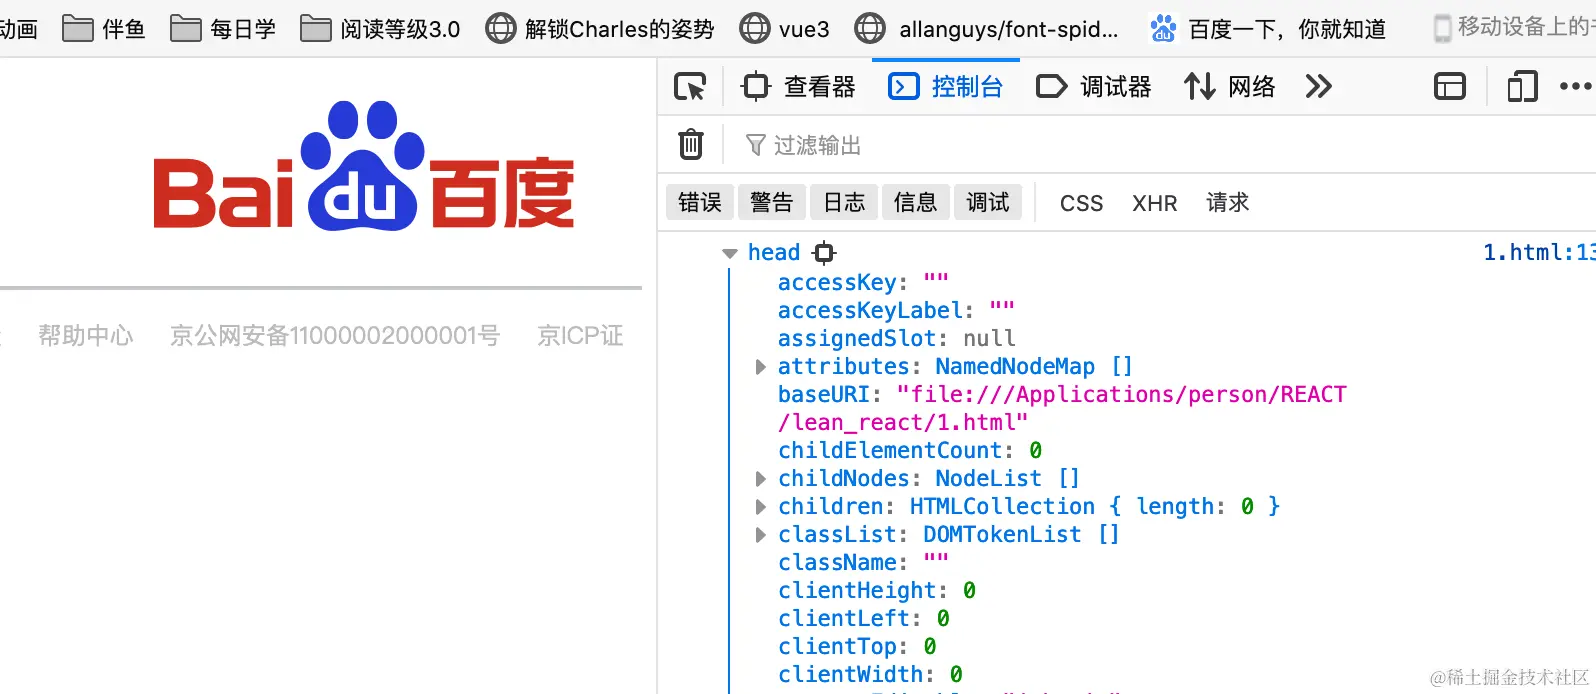Image resolution: width=1596 pixels, height=694 pixels.
Task: Select the clientWidth property row
Action: (870, 674)
